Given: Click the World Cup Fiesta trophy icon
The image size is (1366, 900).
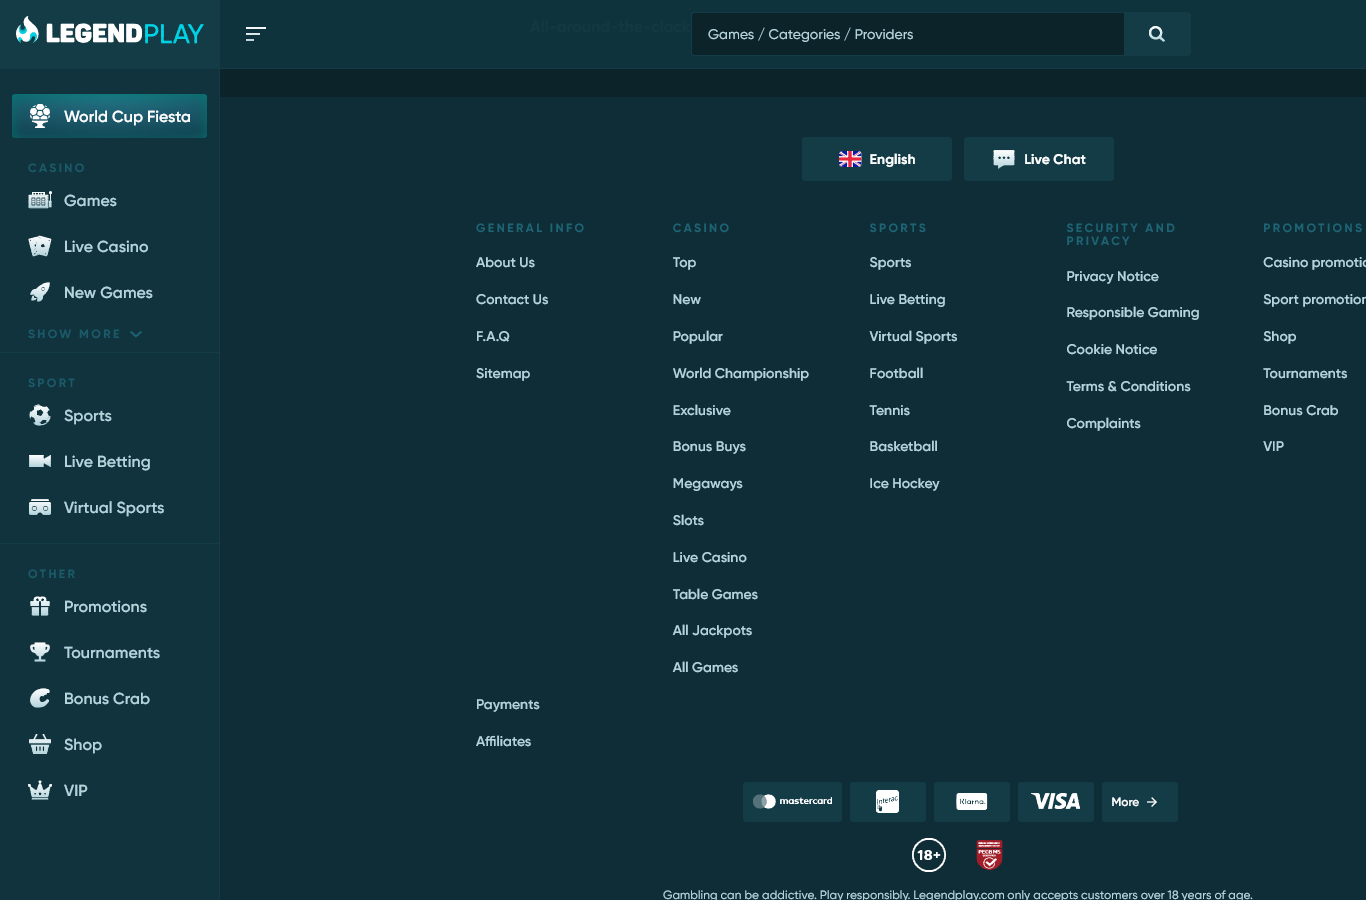Looking at the screenshot, I should (x=40, y=116).
